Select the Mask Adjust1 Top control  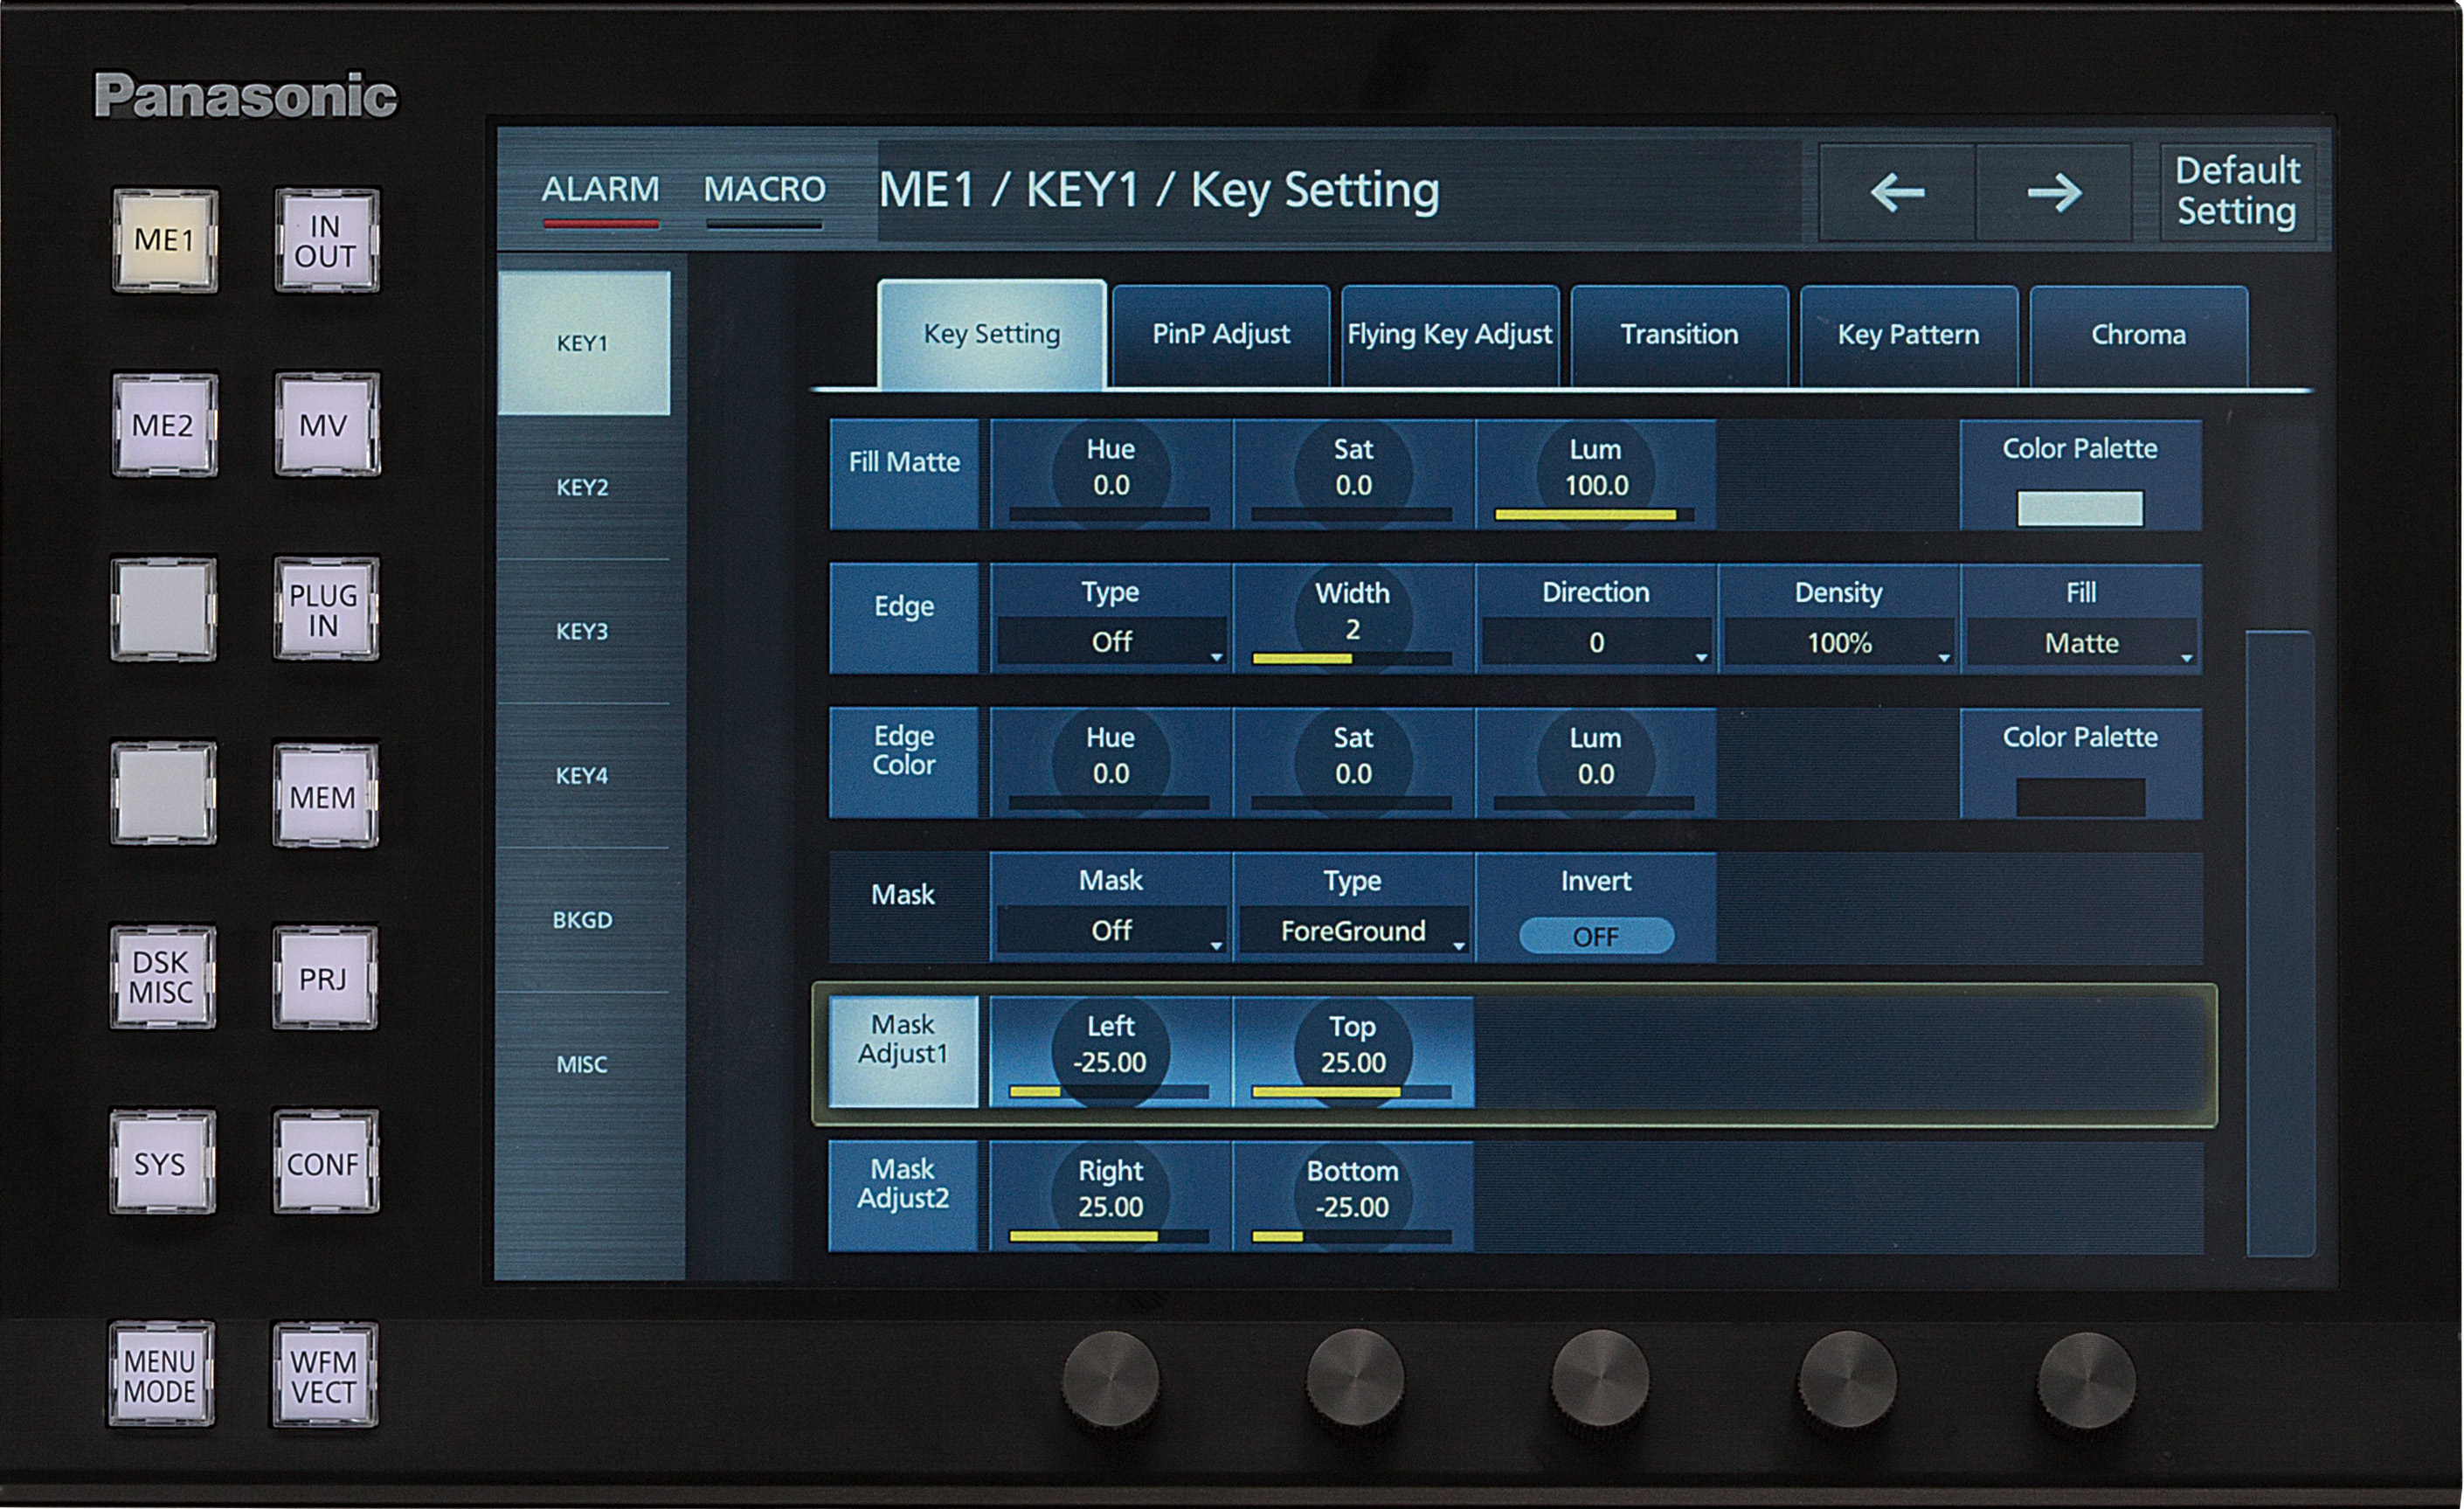tap(1354, 1052)
